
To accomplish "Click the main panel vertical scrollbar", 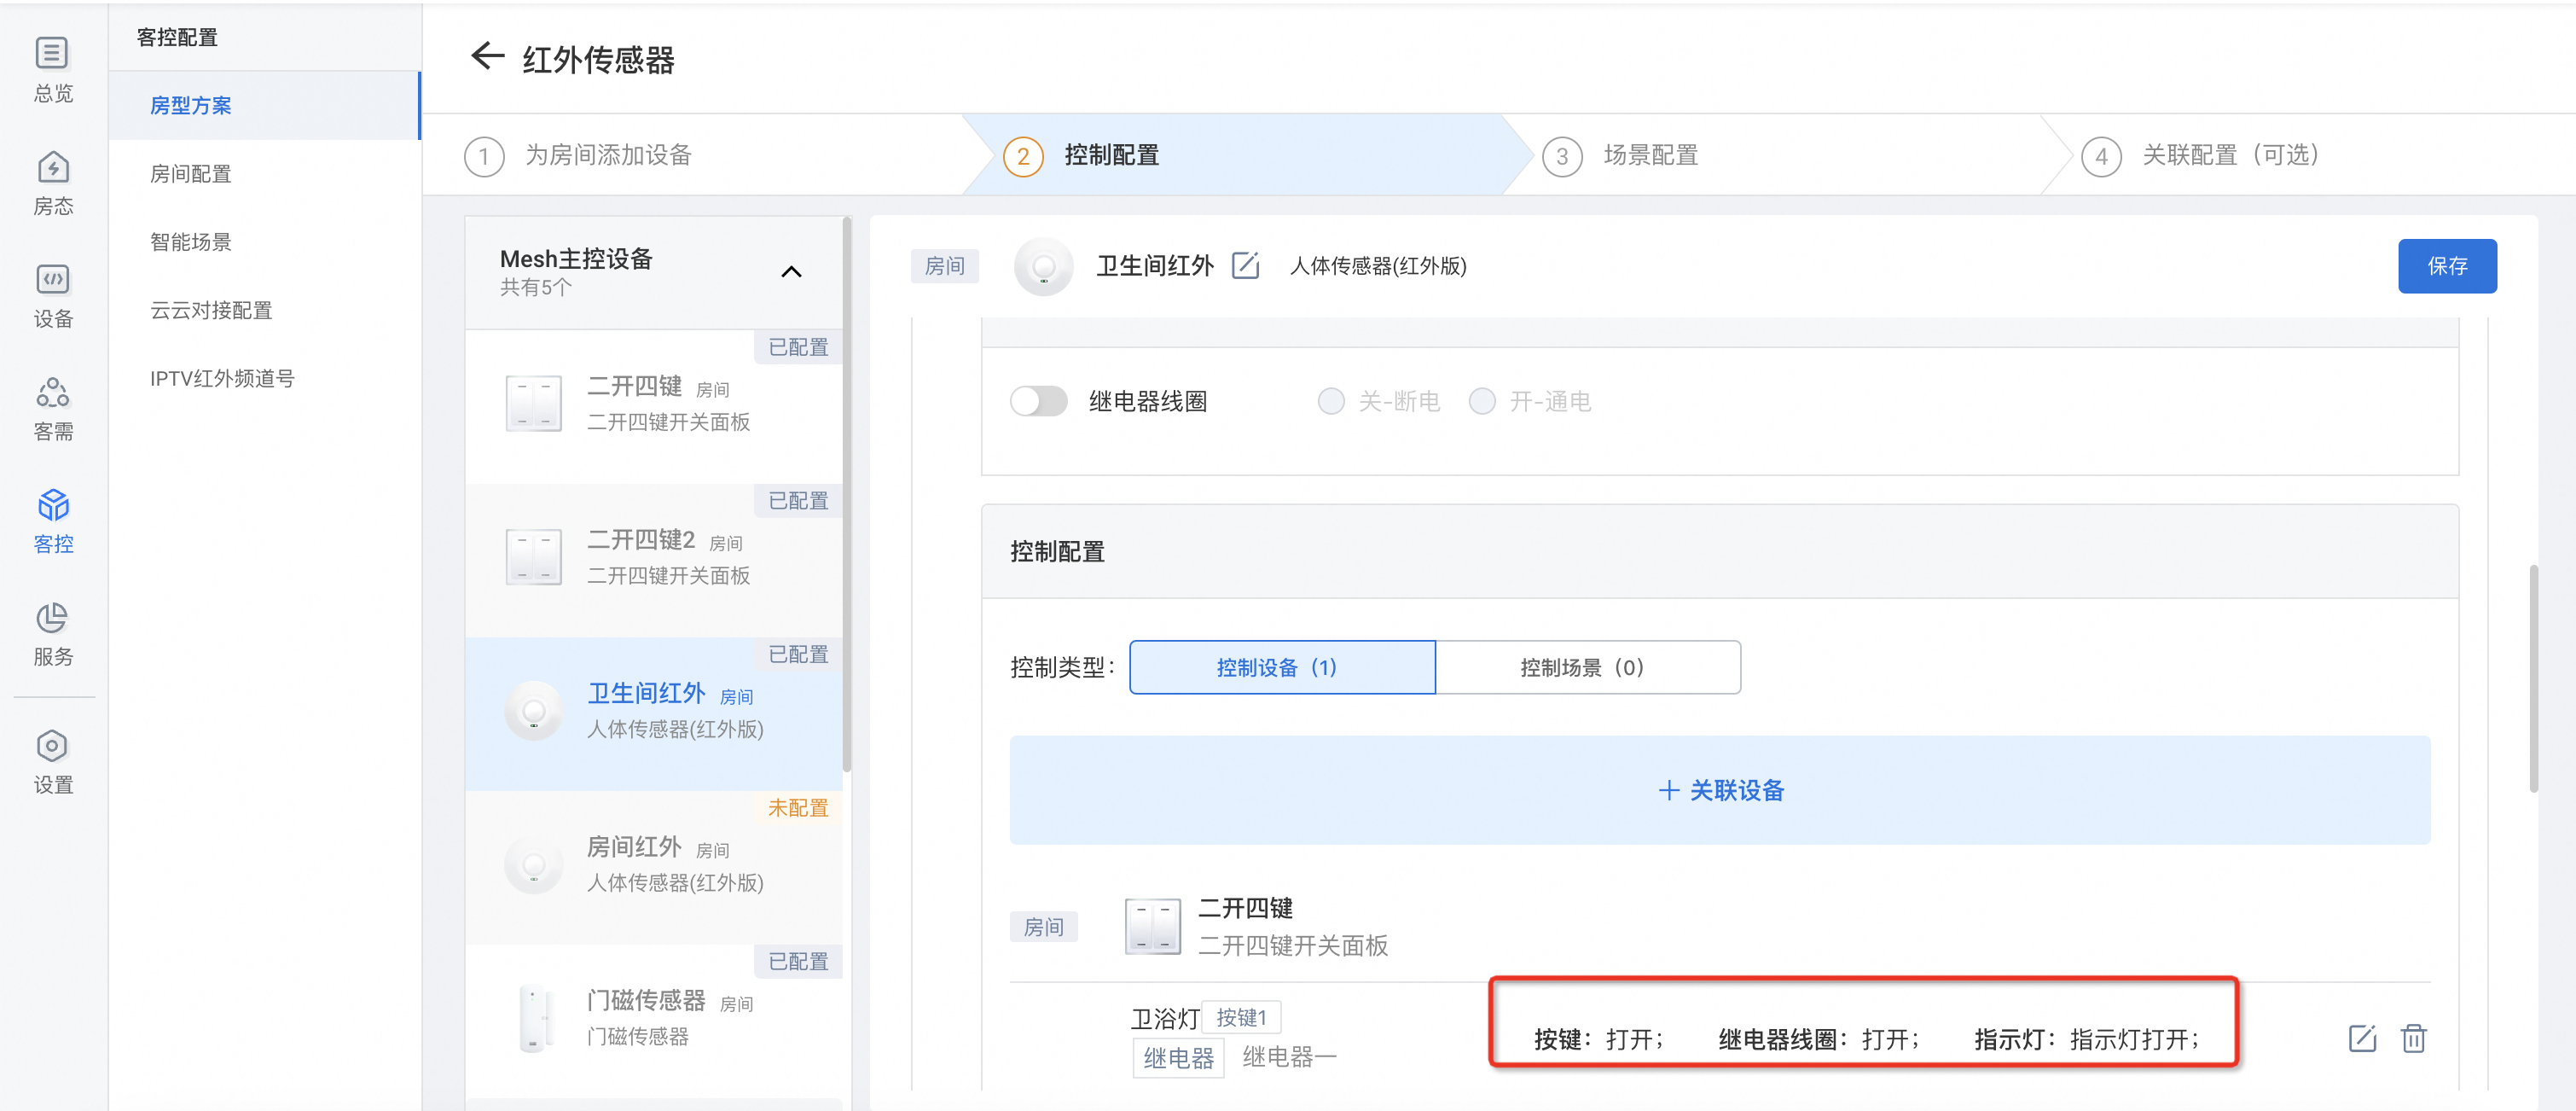I will coord(2533,680).
